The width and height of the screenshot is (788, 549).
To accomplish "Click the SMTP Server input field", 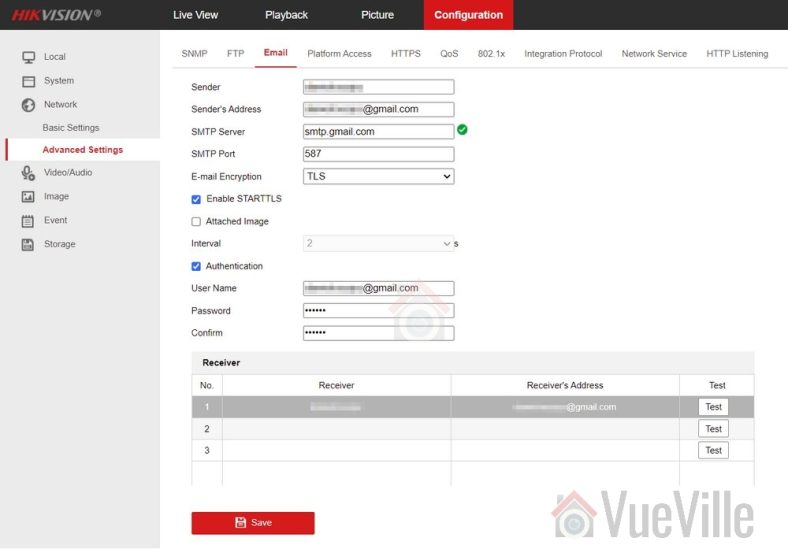I will pos(378,132).
